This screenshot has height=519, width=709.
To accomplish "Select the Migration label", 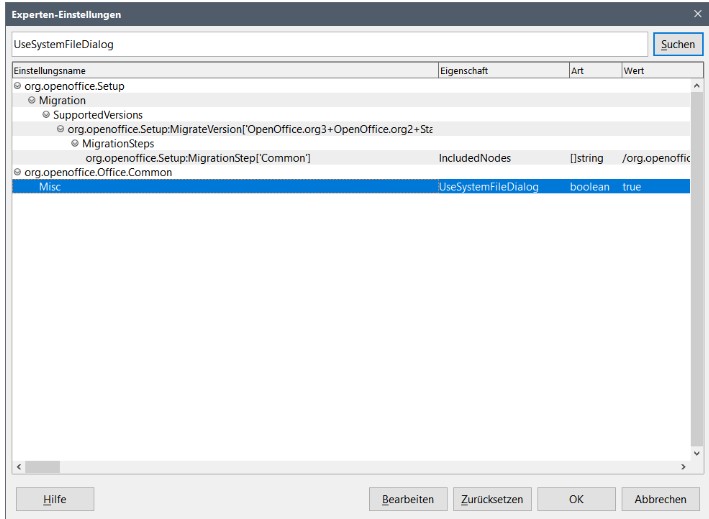I will pos(62,100).
